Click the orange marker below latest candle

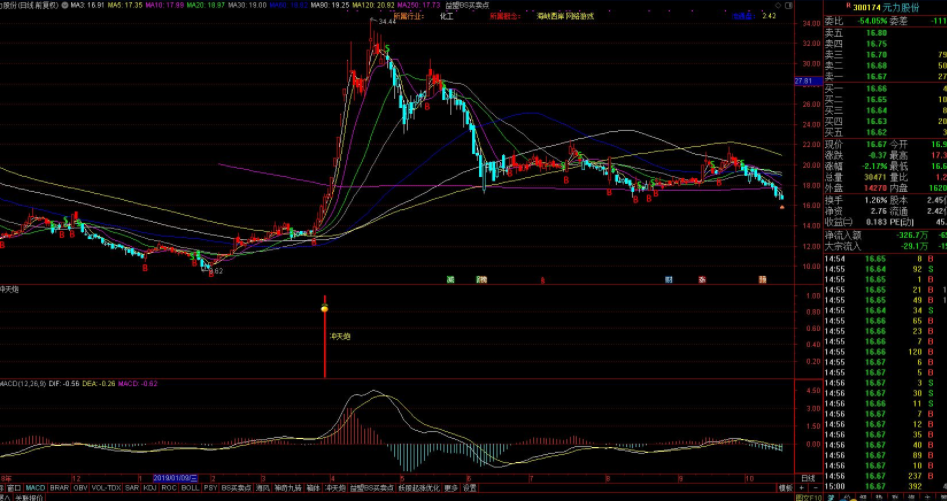pos(782,207)
